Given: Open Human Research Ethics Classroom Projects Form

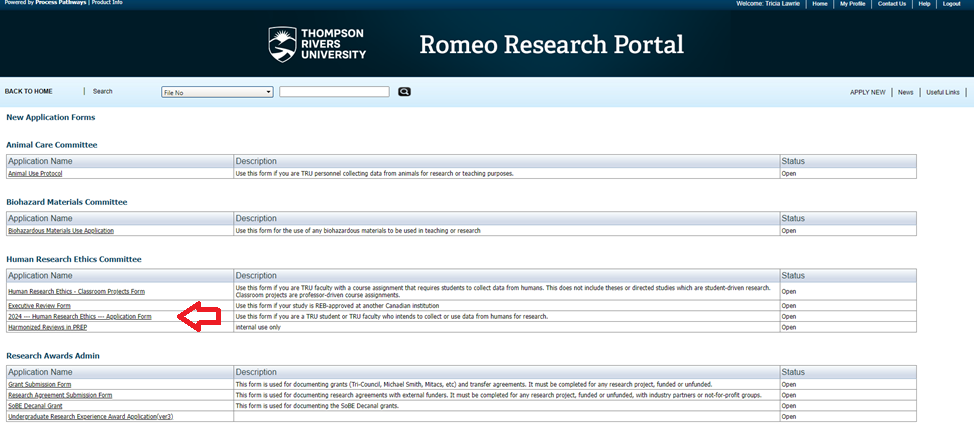Looking at the screenshot, I should point(76,291).
